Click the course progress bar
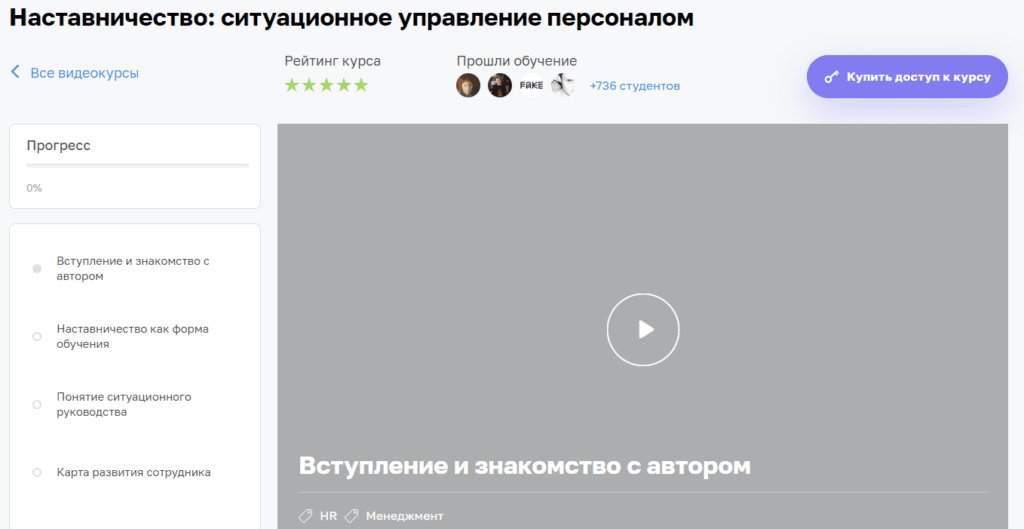 tap(137, 165)
